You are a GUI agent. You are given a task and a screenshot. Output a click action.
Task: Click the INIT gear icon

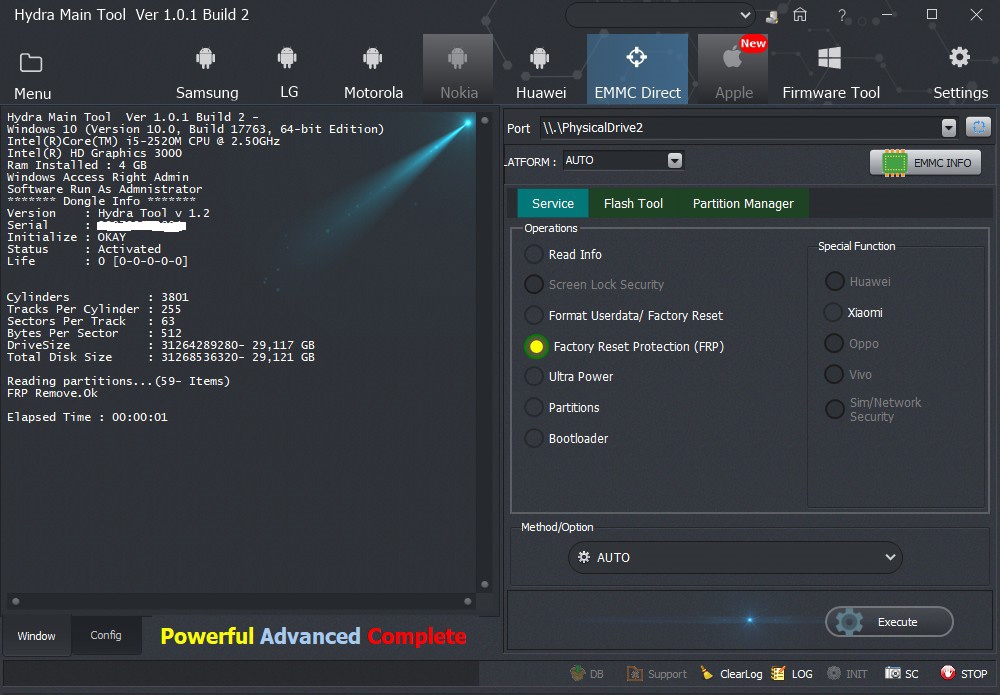[x=834, y=673]
